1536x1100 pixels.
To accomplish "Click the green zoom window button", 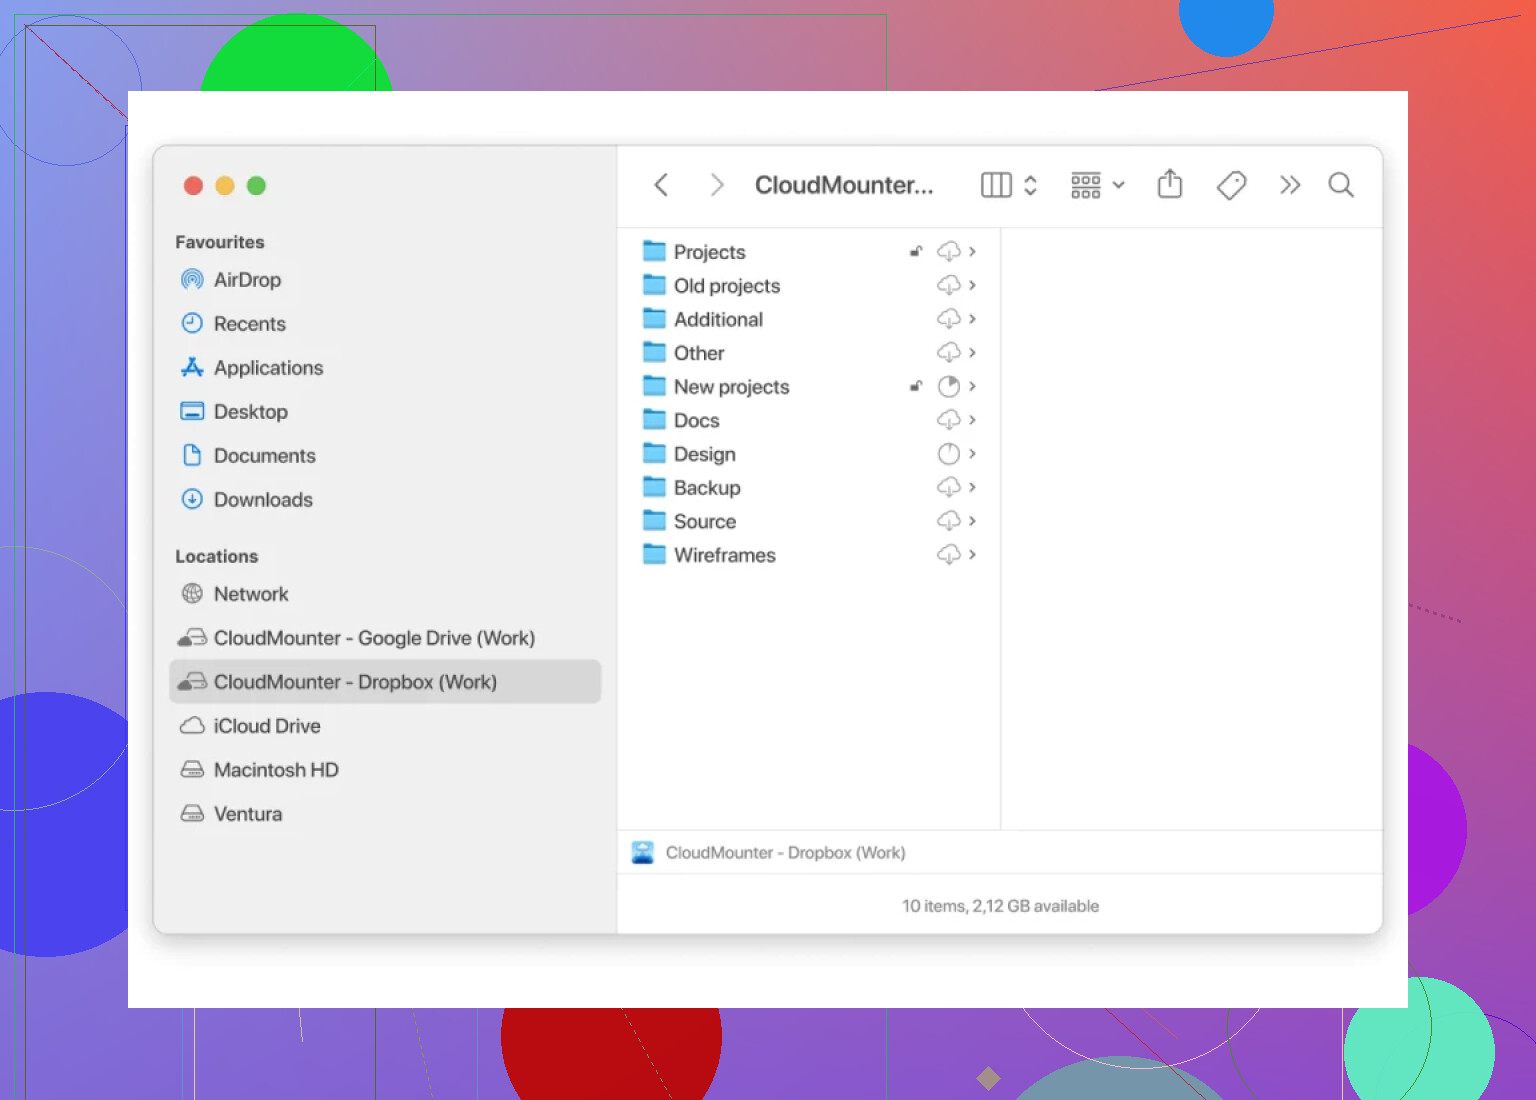I will click(256, 186).
